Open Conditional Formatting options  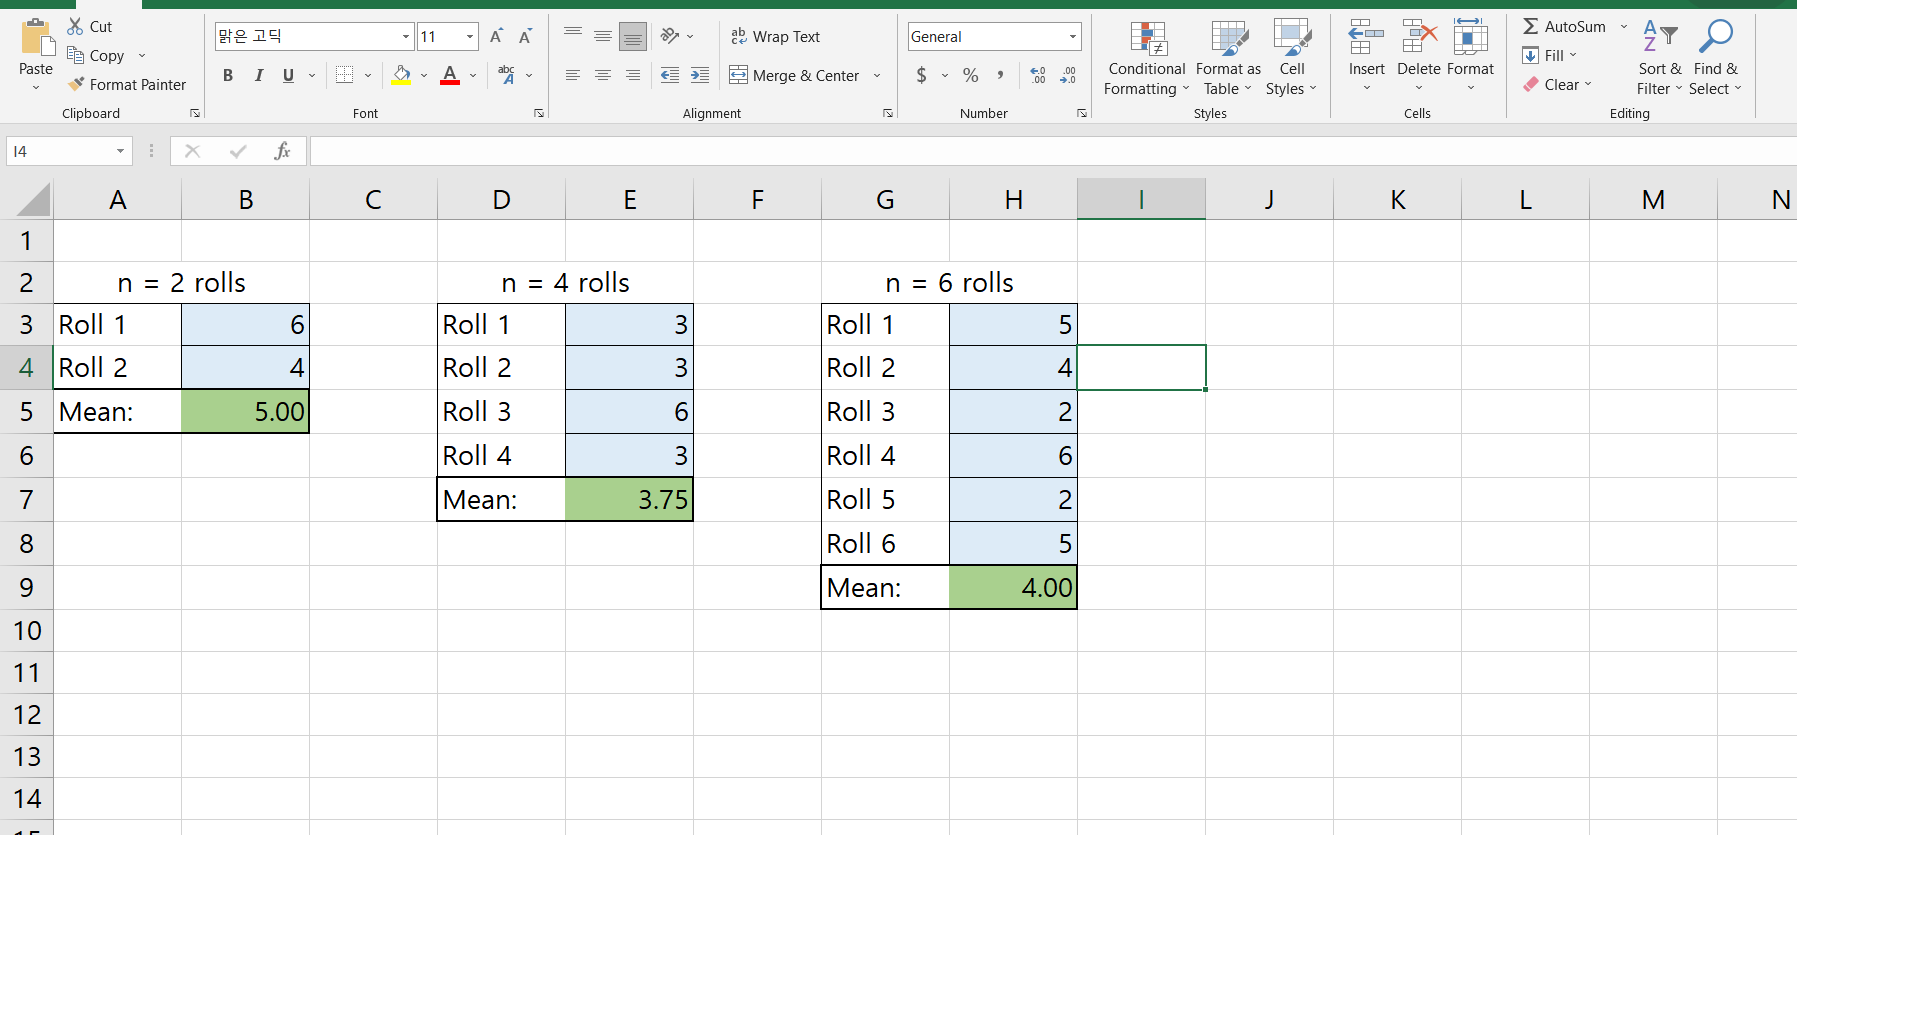(x=1145, y=57)
